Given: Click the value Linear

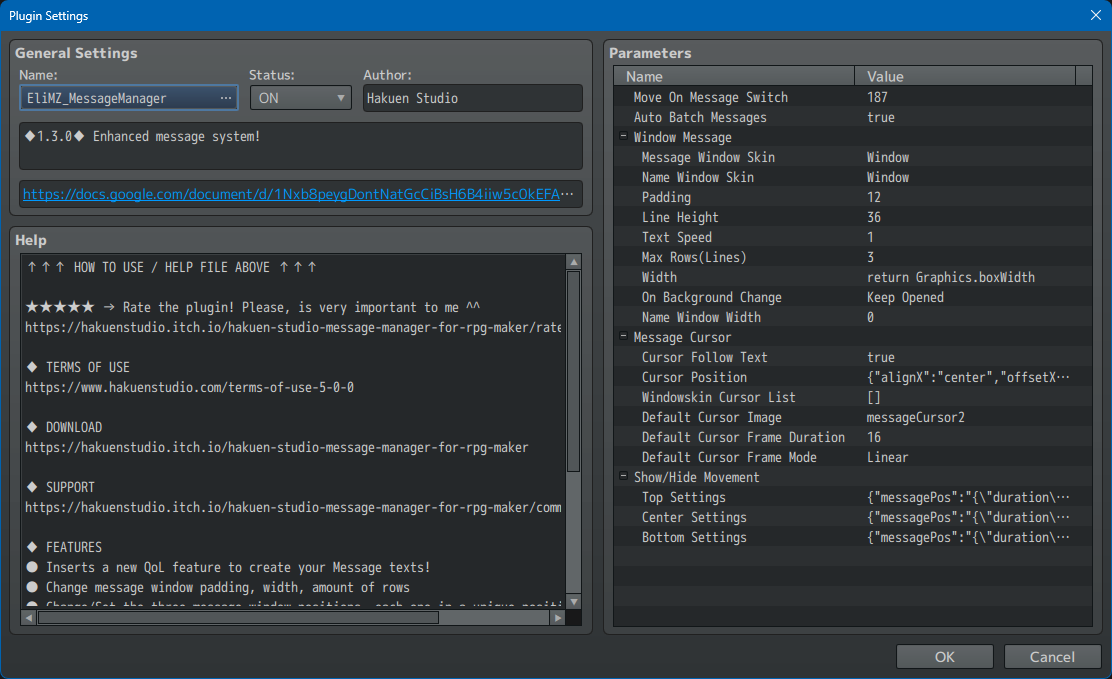Looking at the screenshot, I should point(887,458).
